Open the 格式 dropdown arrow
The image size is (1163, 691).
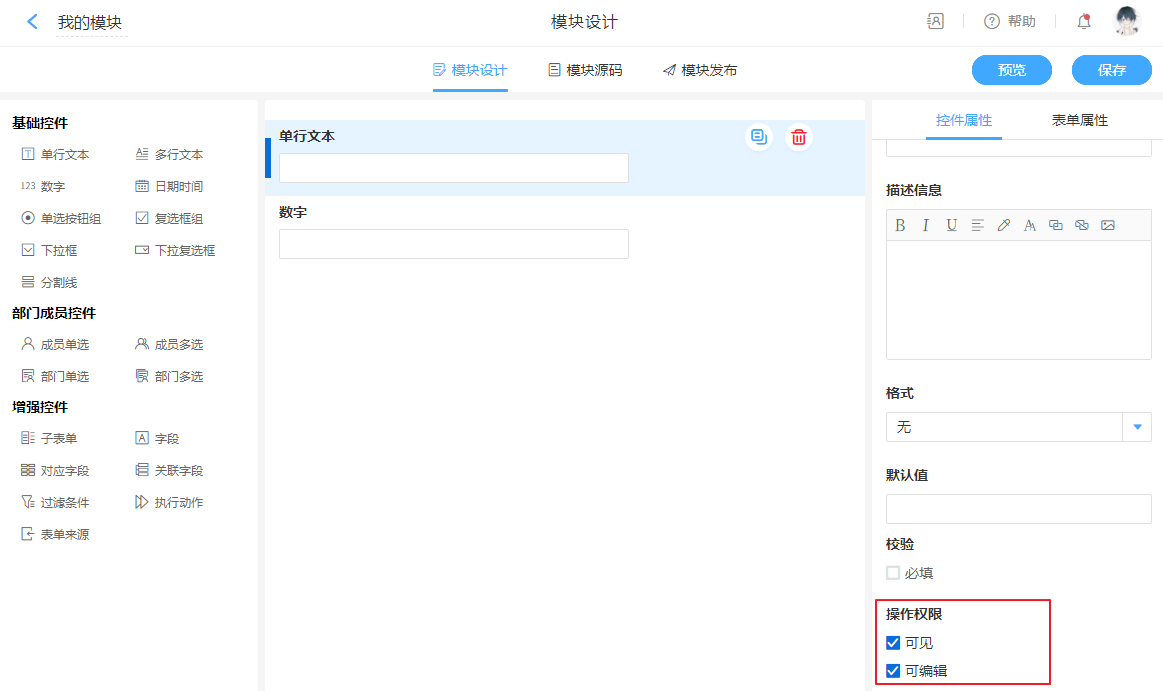(x=1137, y=427)
